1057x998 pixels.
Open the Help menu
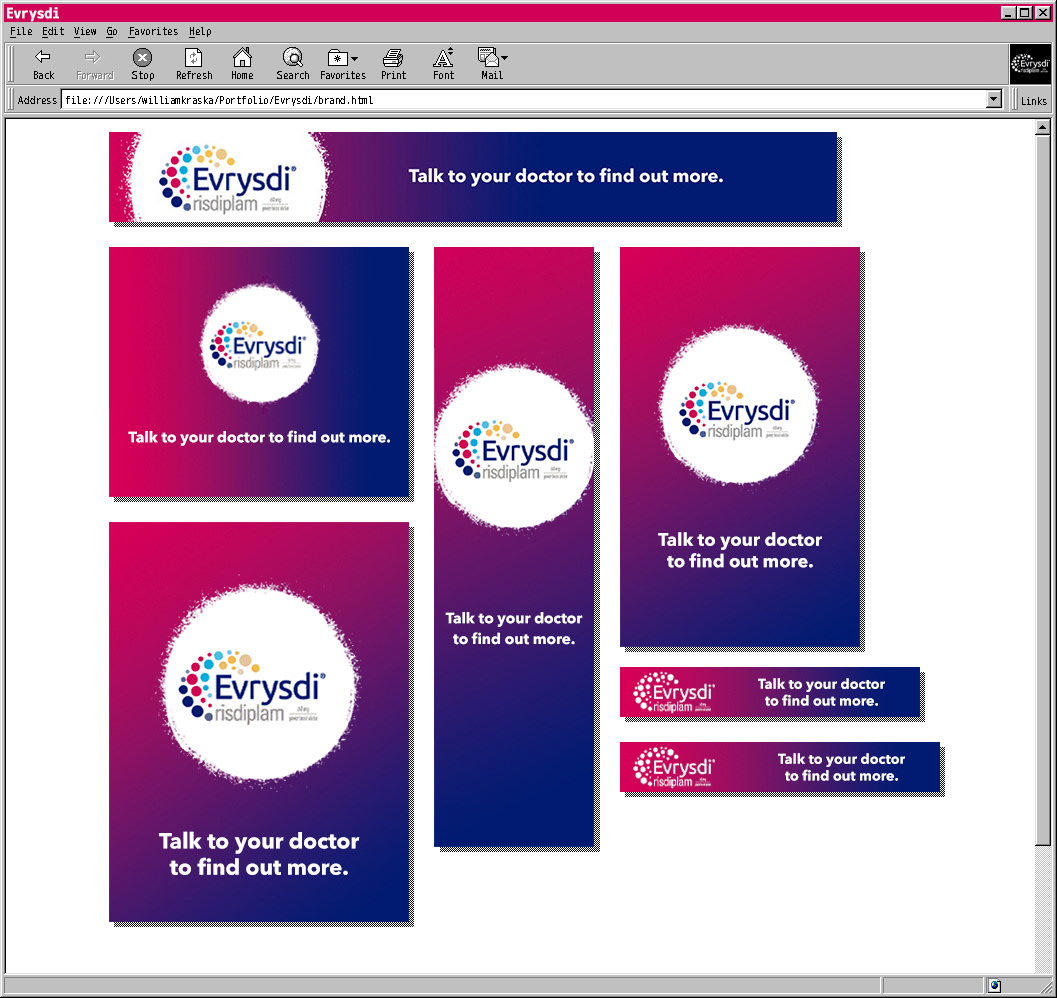pos(200,31)
